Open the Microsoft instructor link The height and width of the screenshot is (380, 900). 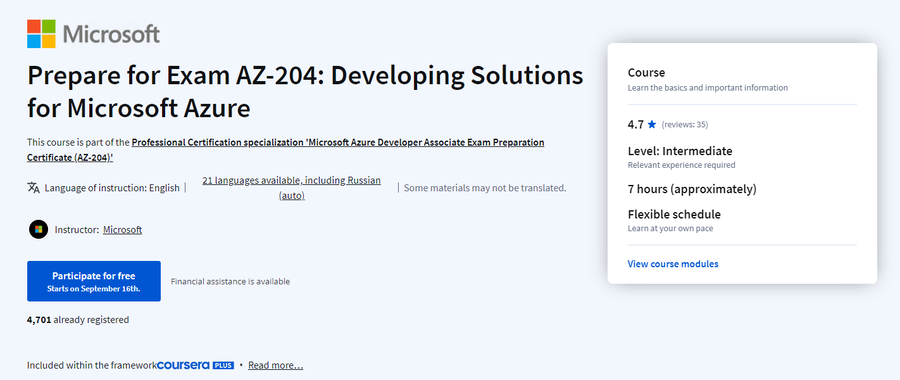coord(122,230)
